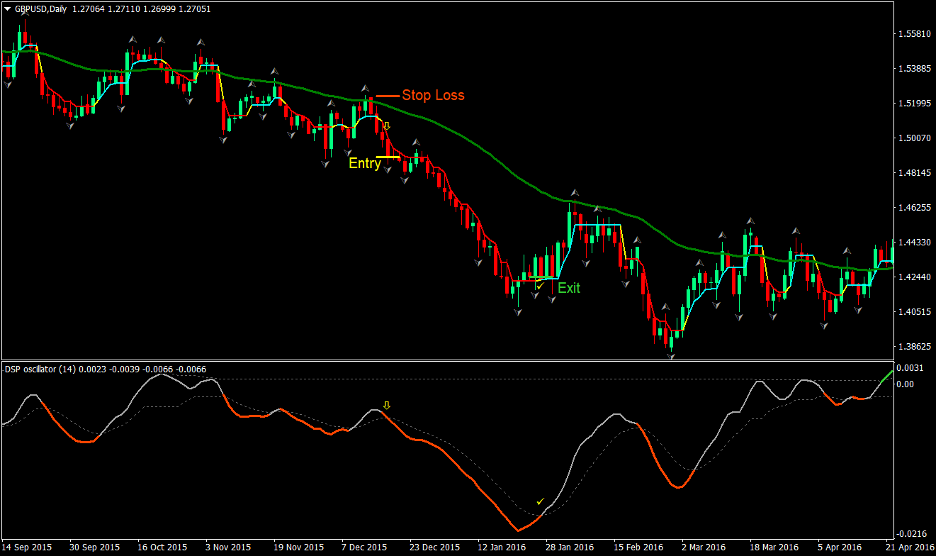Click the 1.50070 price axis label
936x556 pixels.
click(915, 138)
